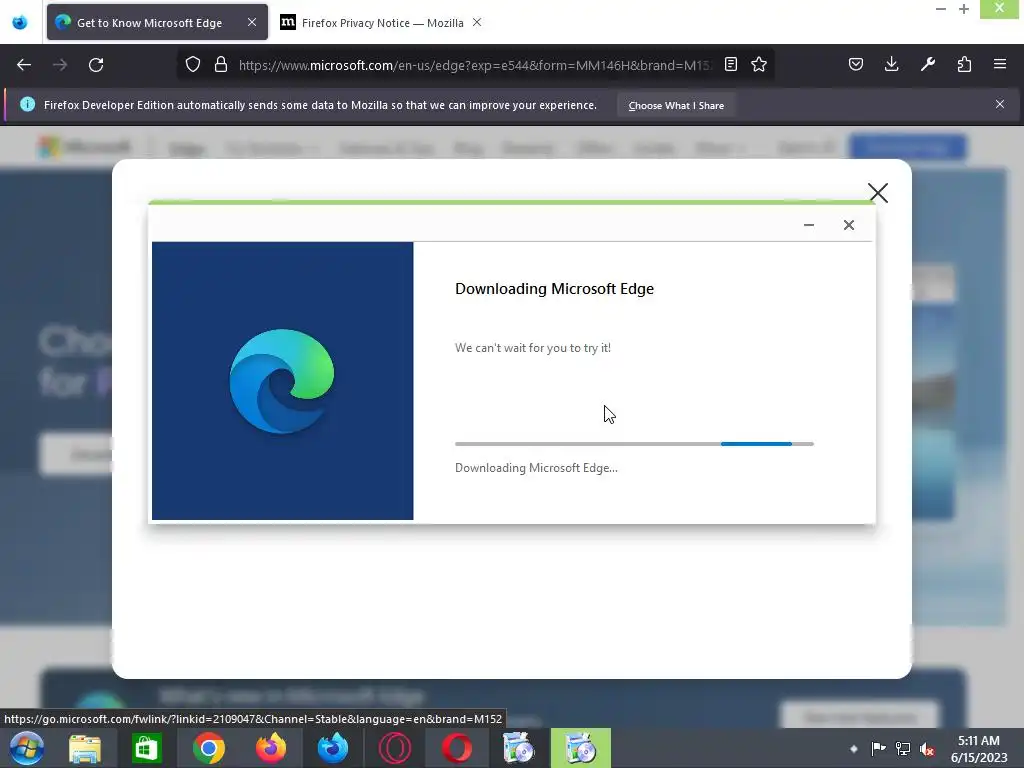Open Developer Tools wrench
The image size is (1024, 768).
click(927, 65)
